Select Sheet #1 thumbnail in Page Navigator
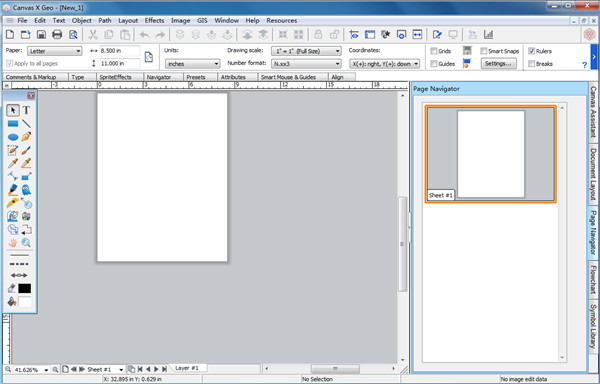Image resolution: width=600 pixels, height=384 pixels. tap(491, 154)
